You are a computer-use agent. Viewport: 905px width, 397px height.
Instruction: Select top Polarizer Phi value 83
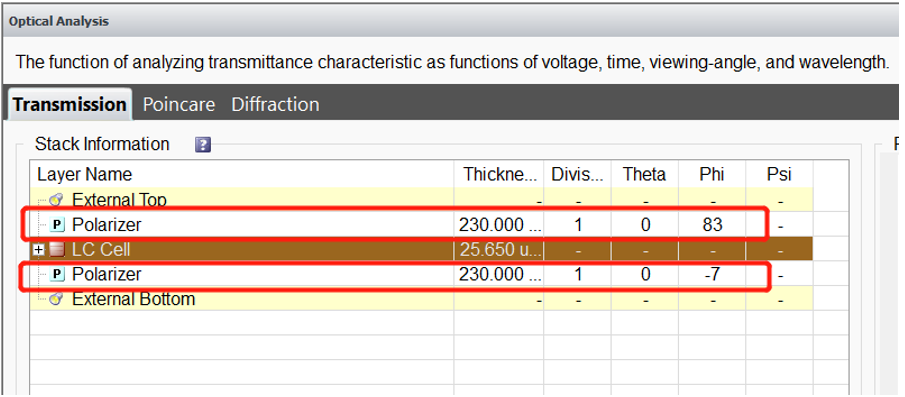click(712, 224)
